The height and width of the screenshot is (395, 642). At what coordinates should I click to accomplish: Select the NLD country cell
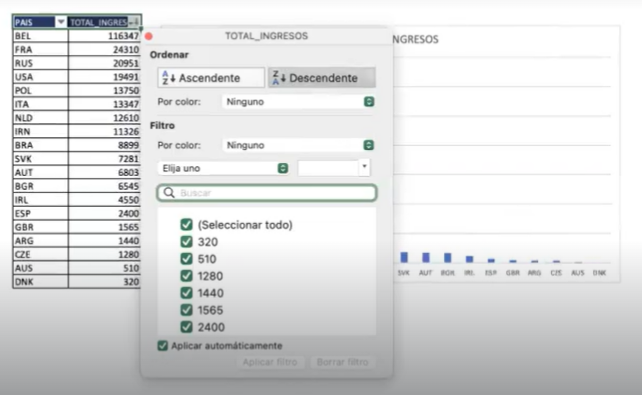(x=40, y=118)
